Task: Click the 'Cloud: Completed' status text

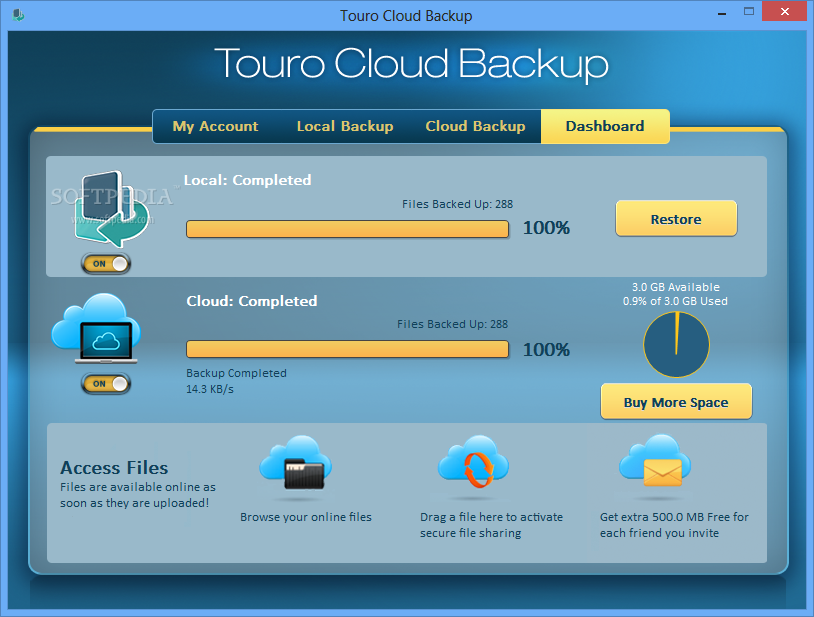Action: 252,301
